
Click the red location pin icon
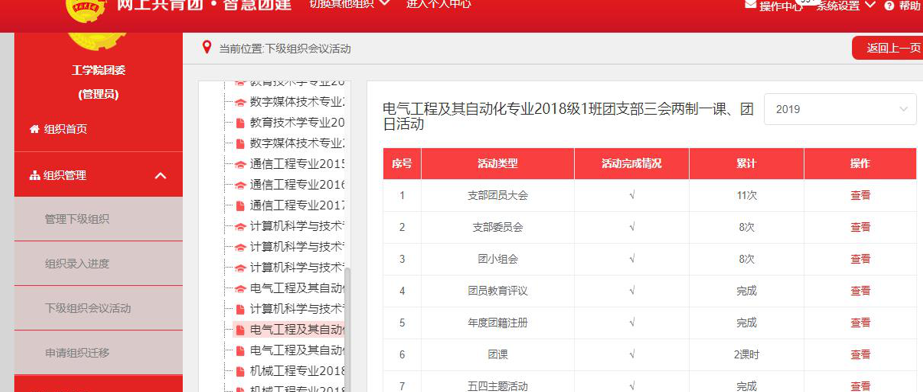207,47
